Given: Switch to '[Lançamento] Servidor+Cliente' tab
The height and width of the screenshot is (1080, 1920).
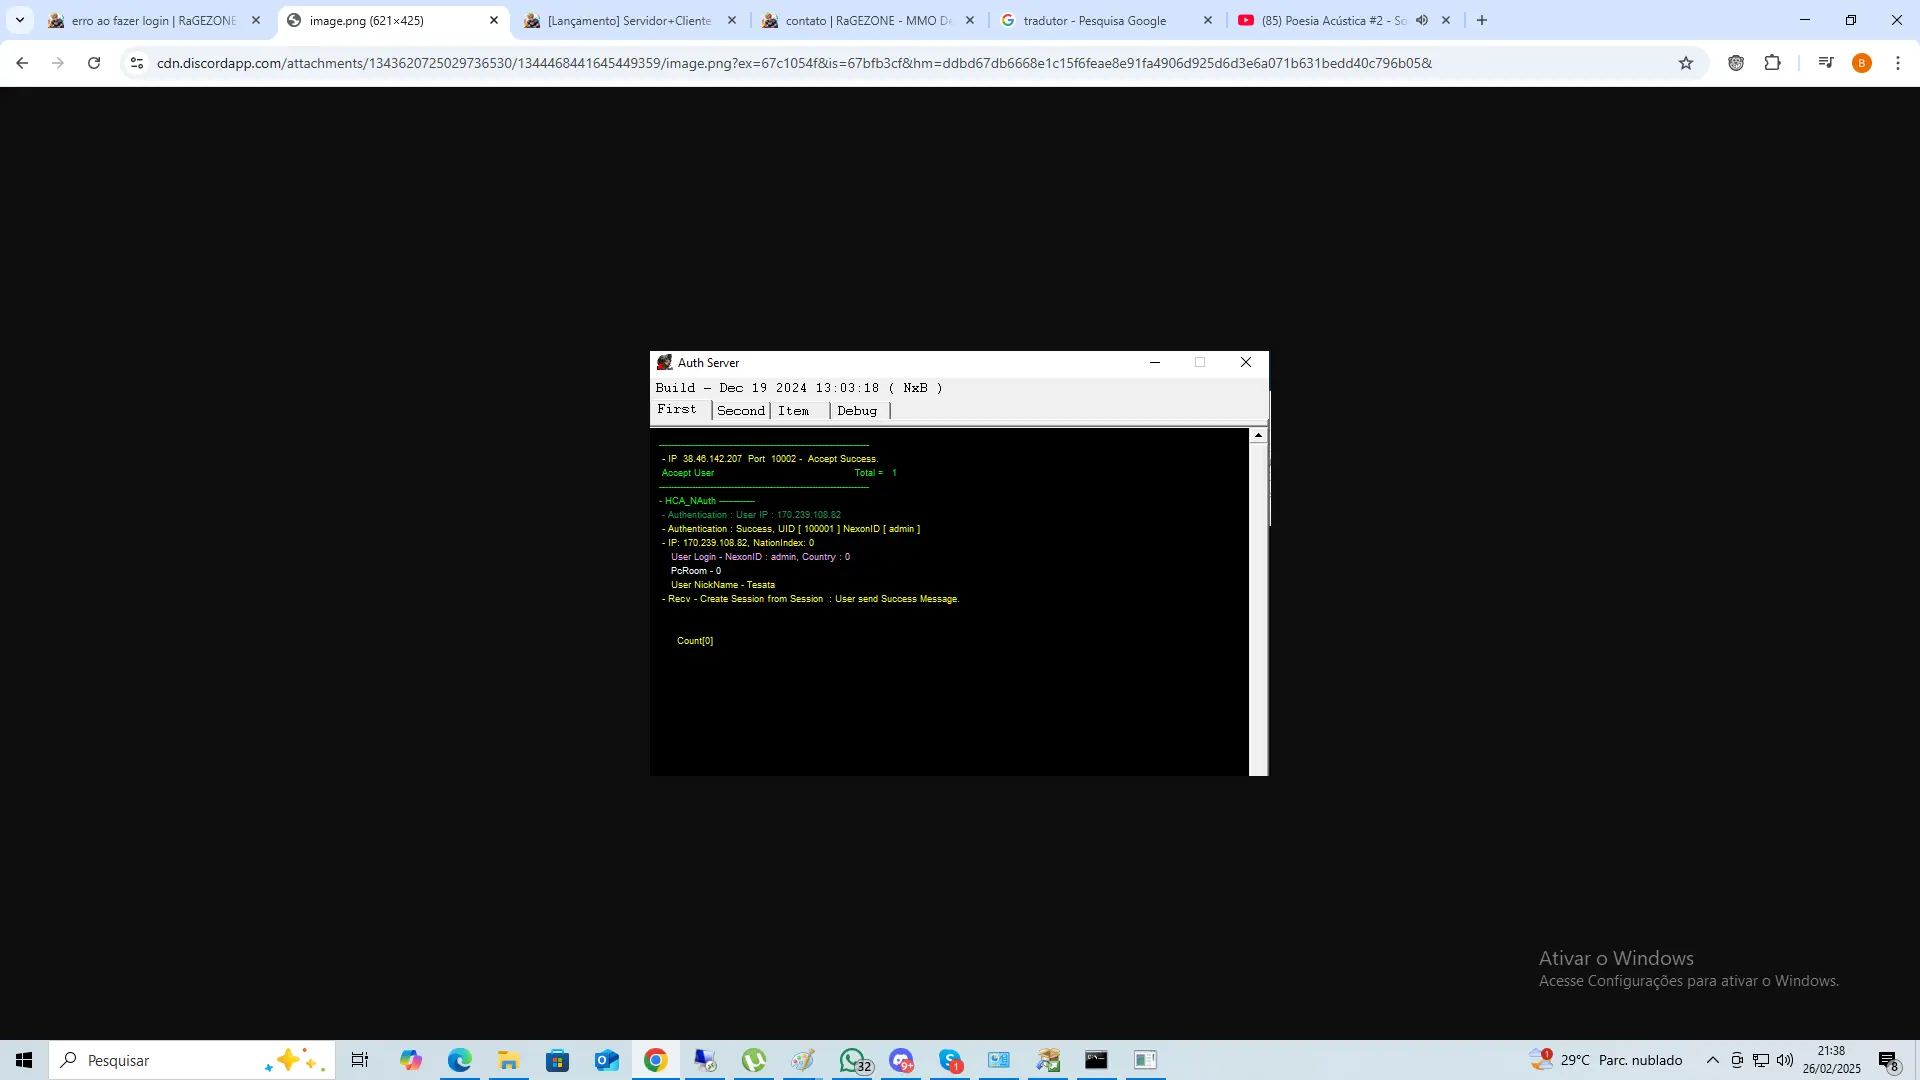Looking at the screenshot, I should (631, 20).
